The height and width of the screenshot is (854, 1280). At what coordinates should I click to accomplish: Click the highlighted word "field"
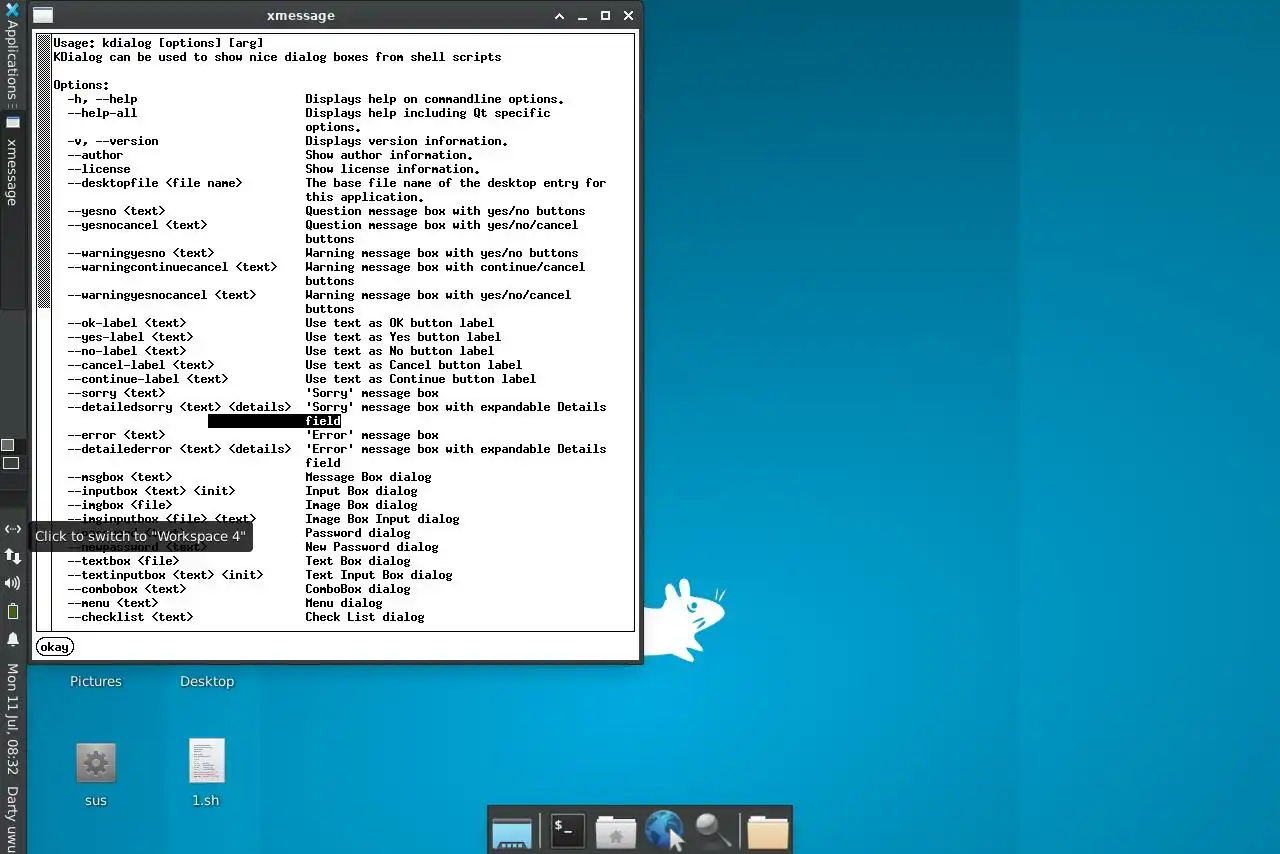(323, 421)
